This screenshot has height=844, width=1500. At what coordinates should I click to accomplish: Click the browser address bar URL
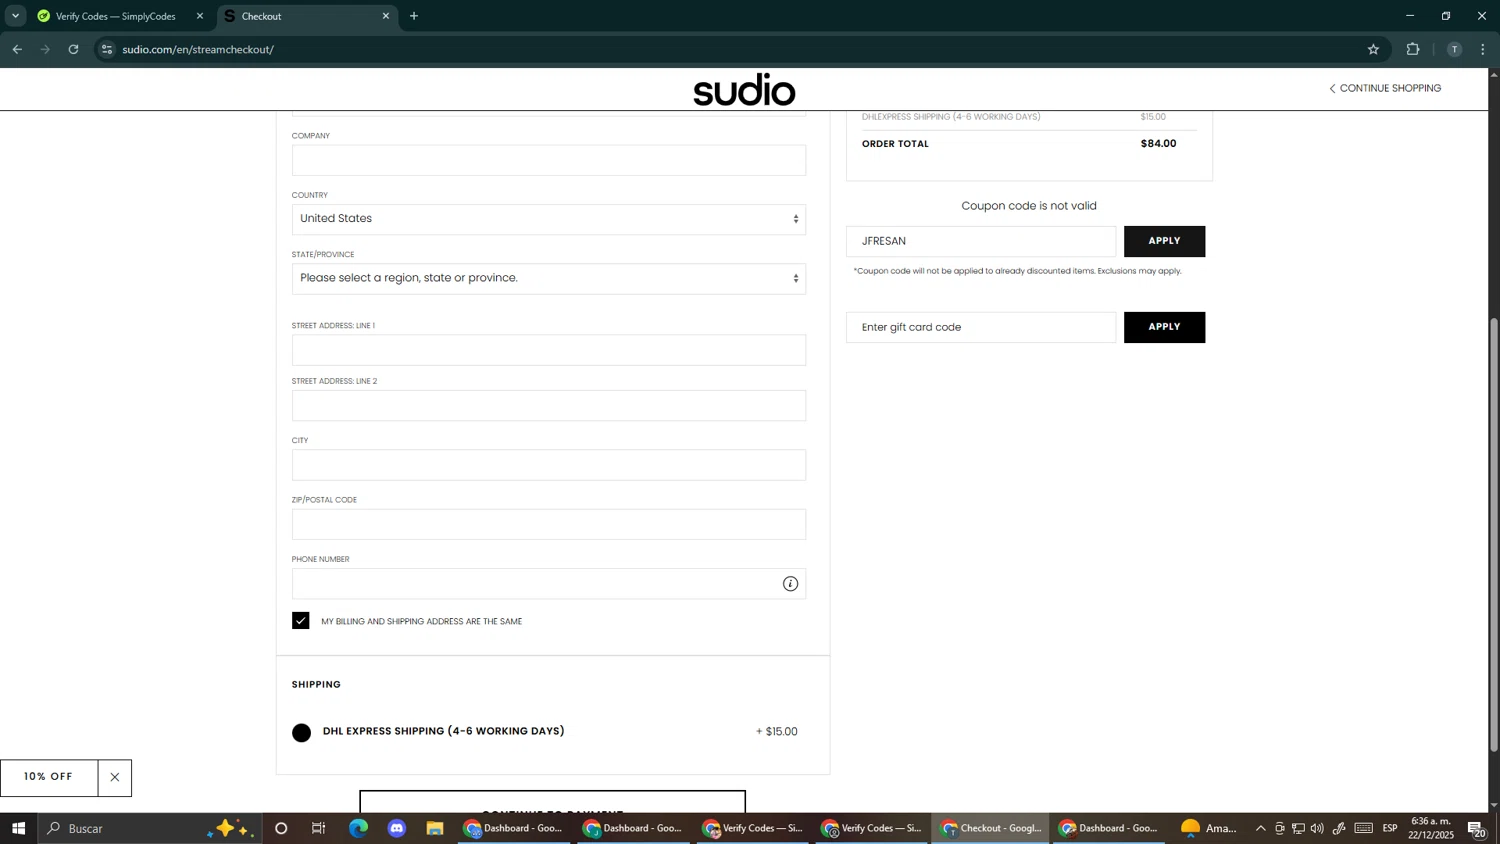(x=198, y=49)
